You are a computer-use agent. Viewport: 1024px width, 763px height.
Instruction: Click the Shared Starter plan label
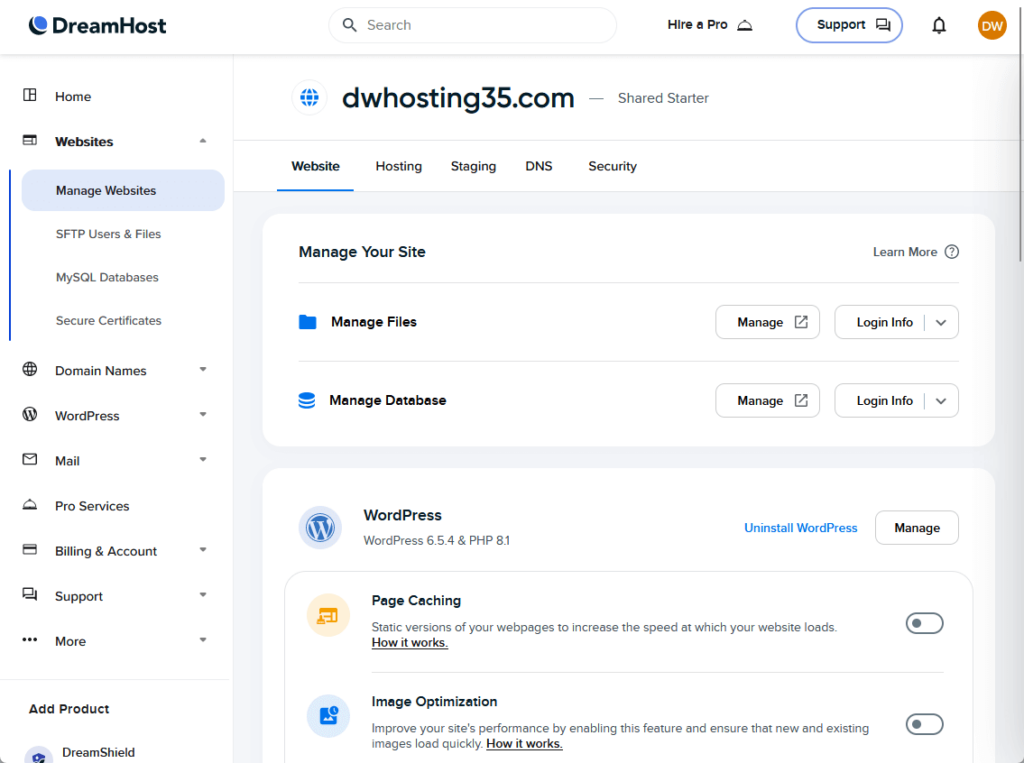[663, 98]
